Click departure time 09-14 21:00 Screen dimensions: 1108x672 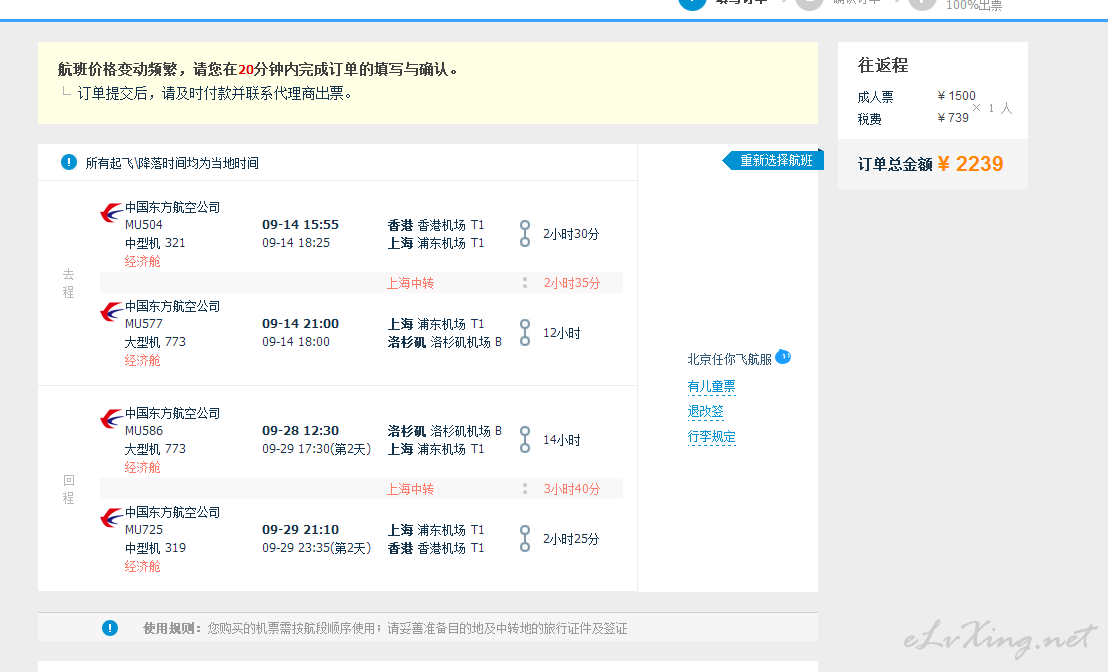click(x=300, y=324)
